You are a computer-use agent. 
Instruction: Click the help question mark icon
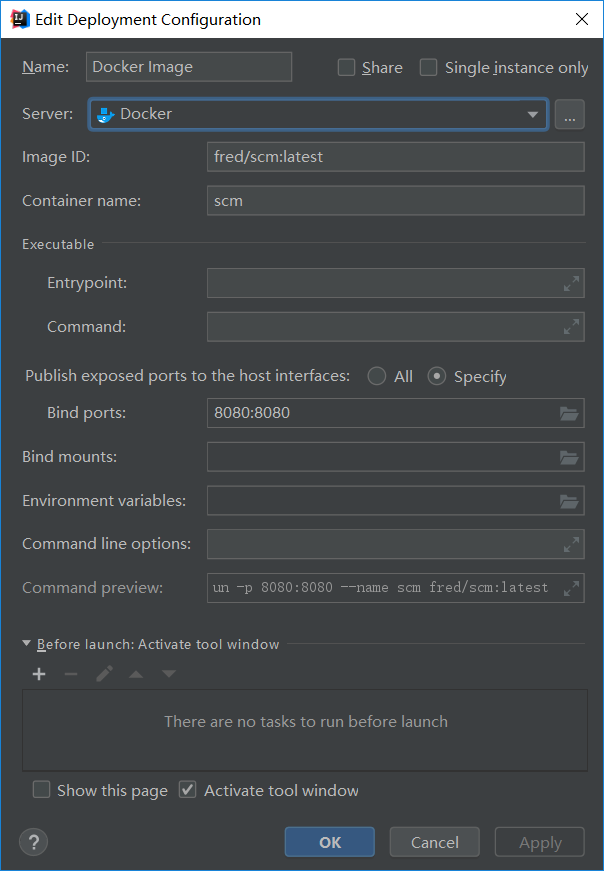pos(33,842)
